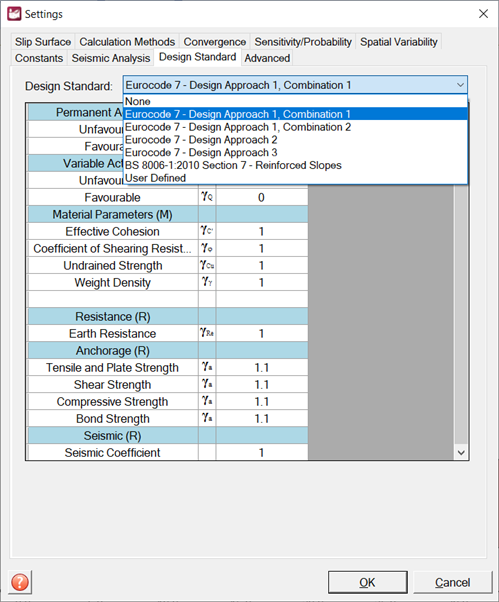499x602 pixels.
Task: Click Compressive Strength value 1.1
Action: click(261, 402)
